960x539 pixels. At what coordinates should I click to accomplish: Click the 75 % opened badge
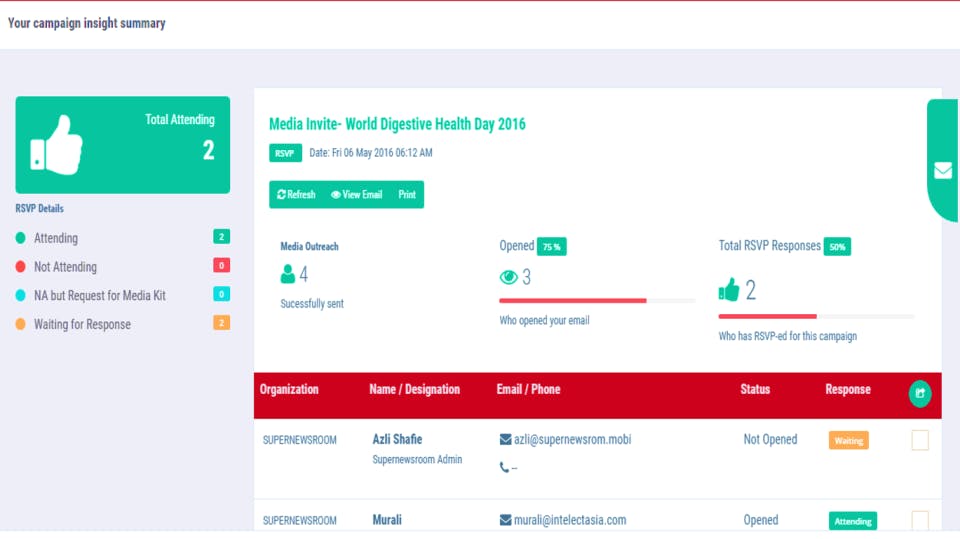pyautogui.click(x=552, y=247)
